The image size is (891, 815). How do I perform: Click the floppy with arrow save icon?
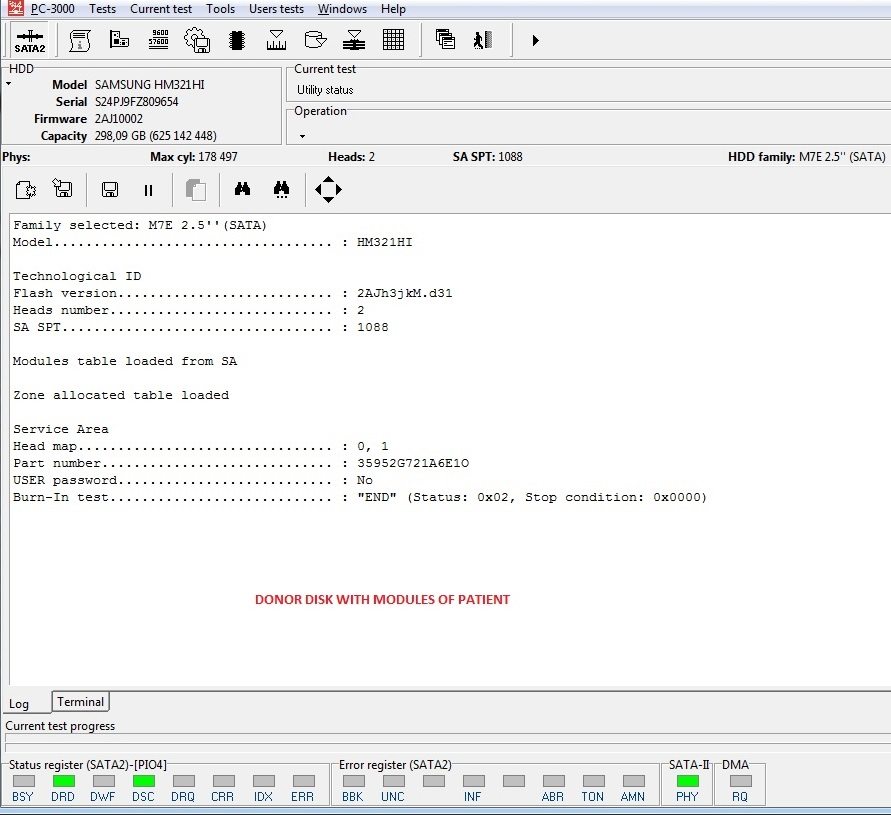point(63,188)
